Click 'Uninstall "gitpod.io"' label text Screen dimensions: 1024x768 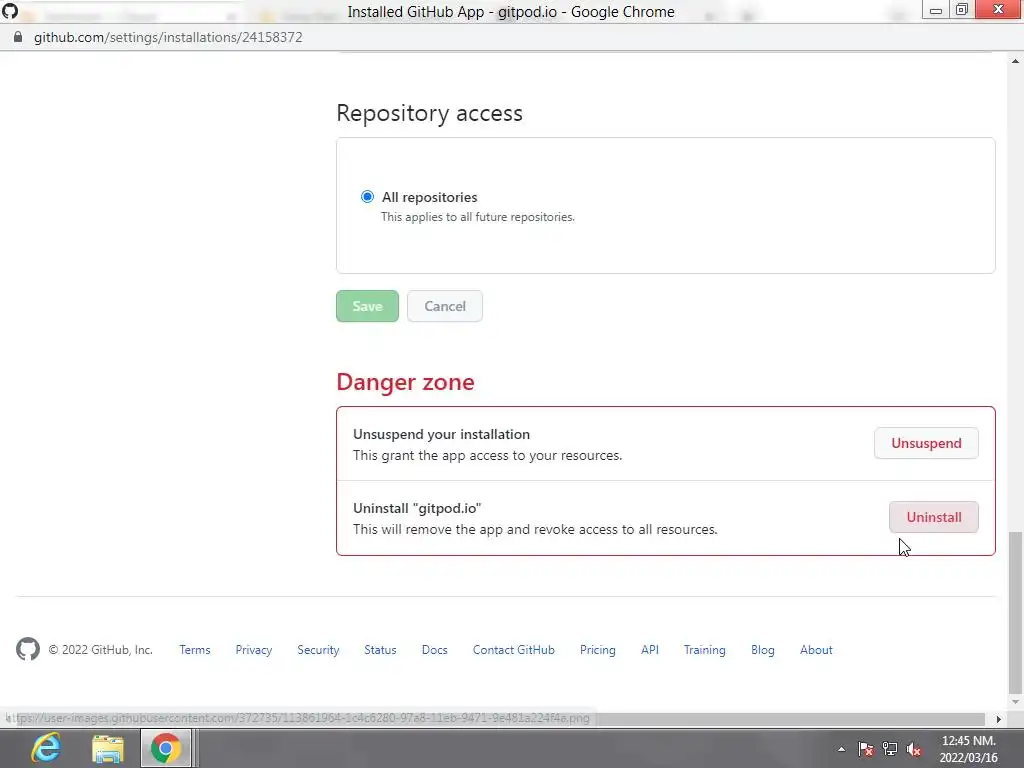click(417, 508)
